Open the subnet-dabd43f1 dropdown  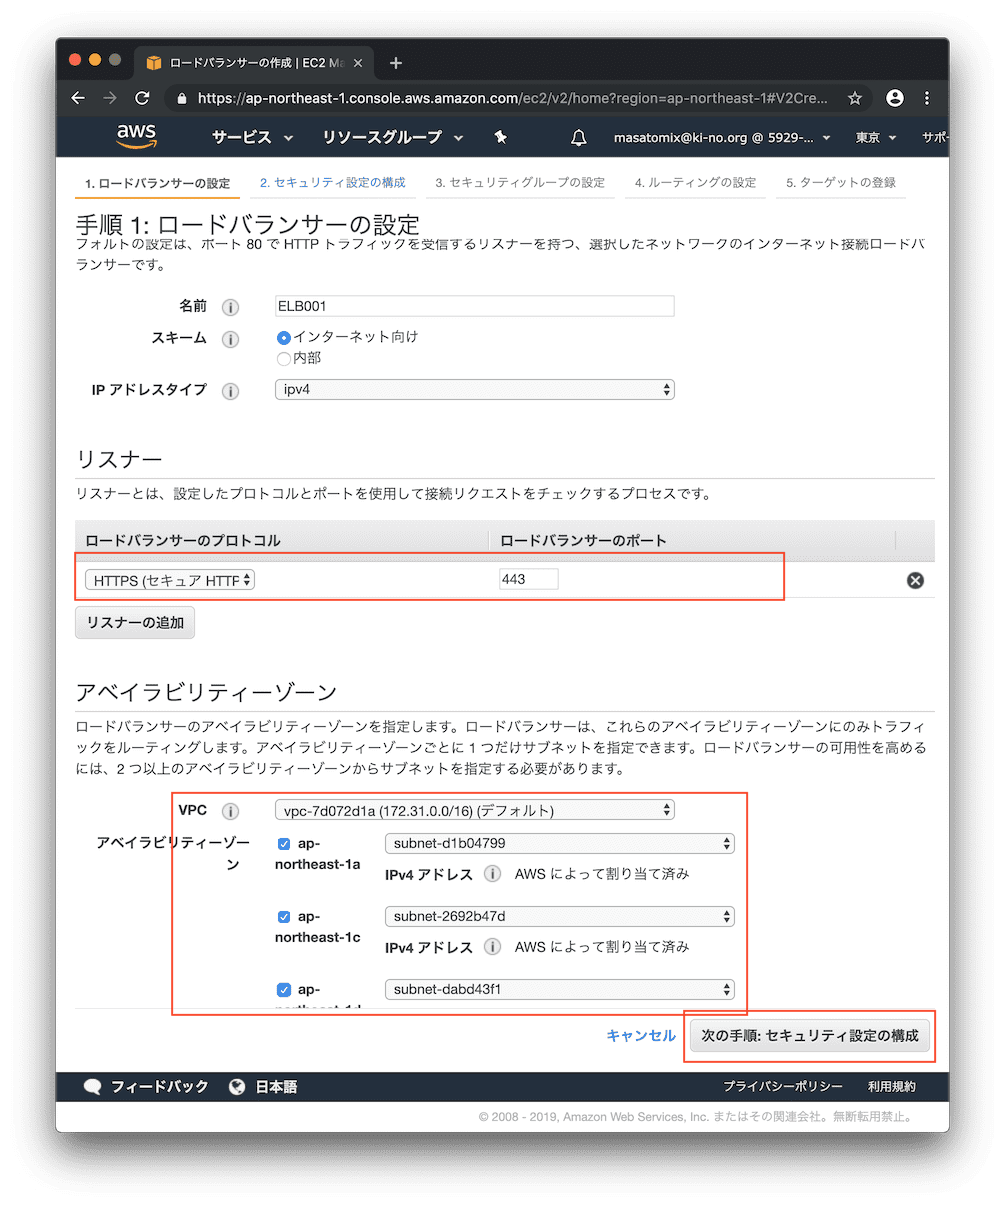pyautogui.click(x=560, y=989)
